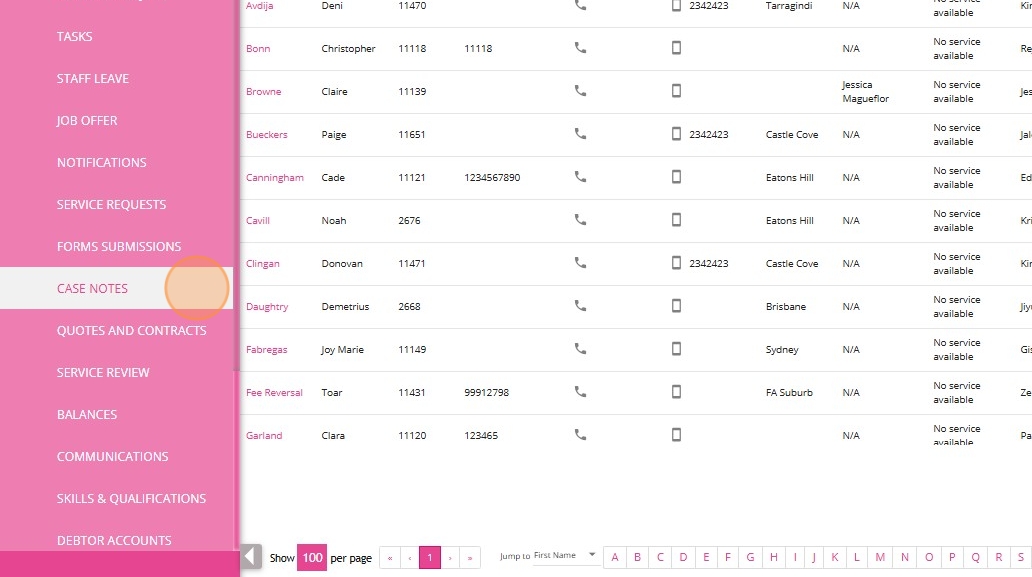Click the phone icon in Garland's row
Image resolution: width=1032 pixels, height=577 pixels.
(x=580, y=434)
